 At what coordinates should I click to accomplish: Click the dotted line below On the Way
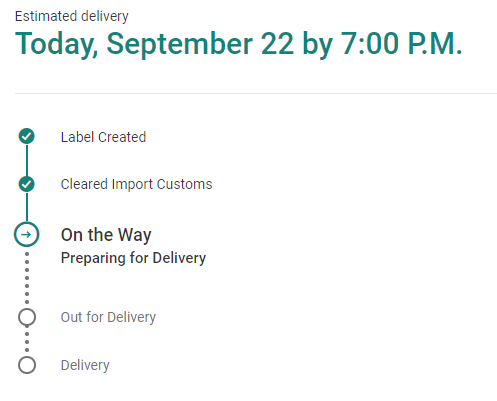(x=27, y=278)
